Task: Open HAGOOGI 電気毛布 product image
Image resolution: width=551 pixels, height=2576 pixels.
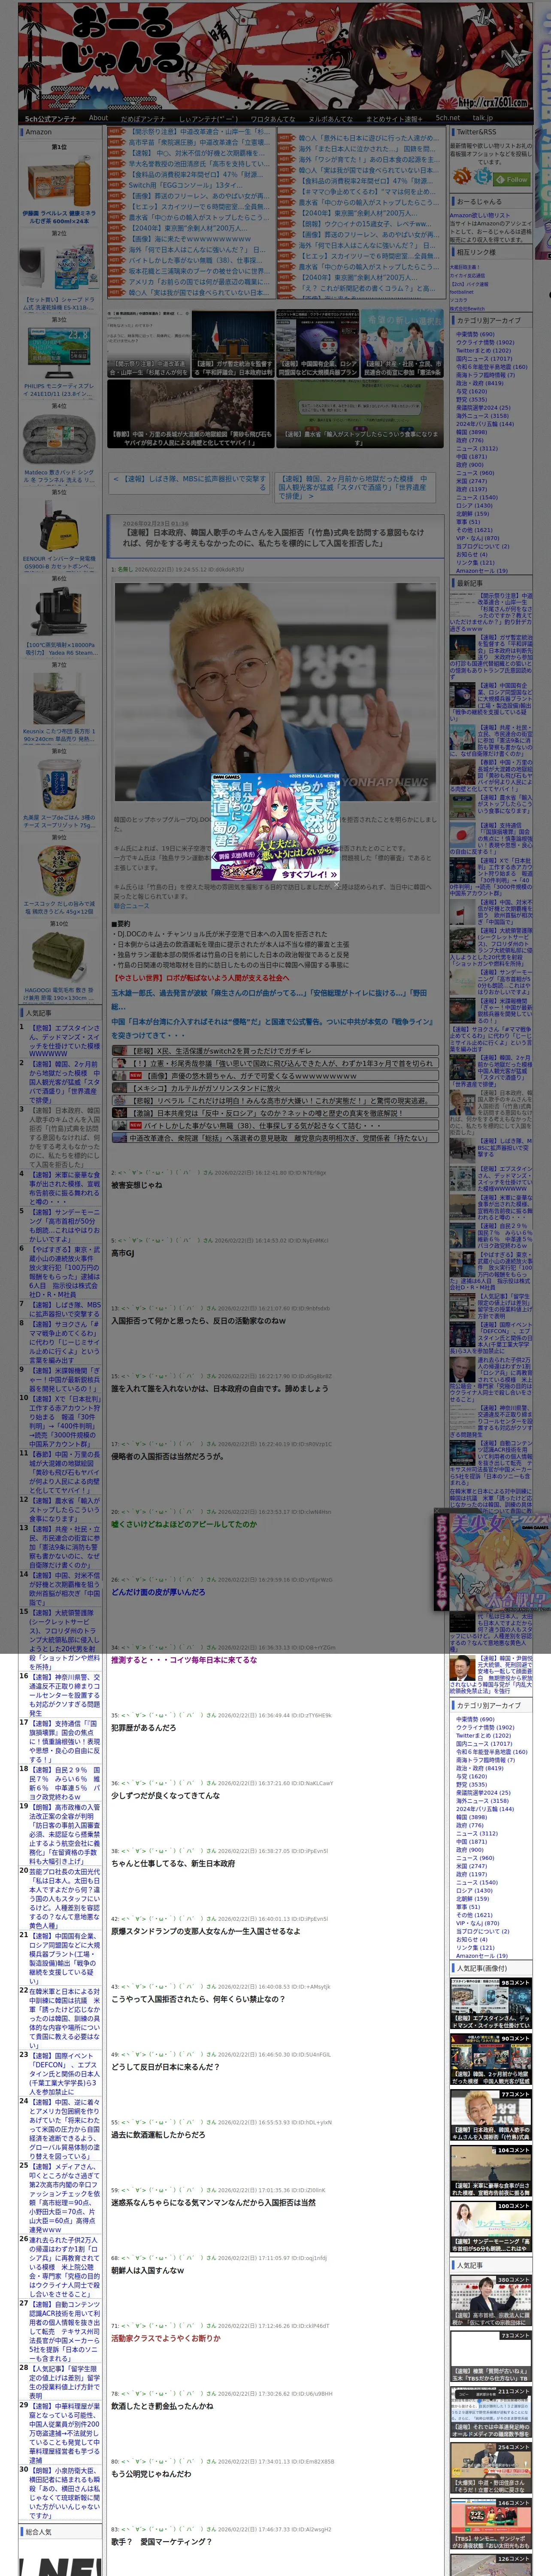Action: [x=59, y=957]
